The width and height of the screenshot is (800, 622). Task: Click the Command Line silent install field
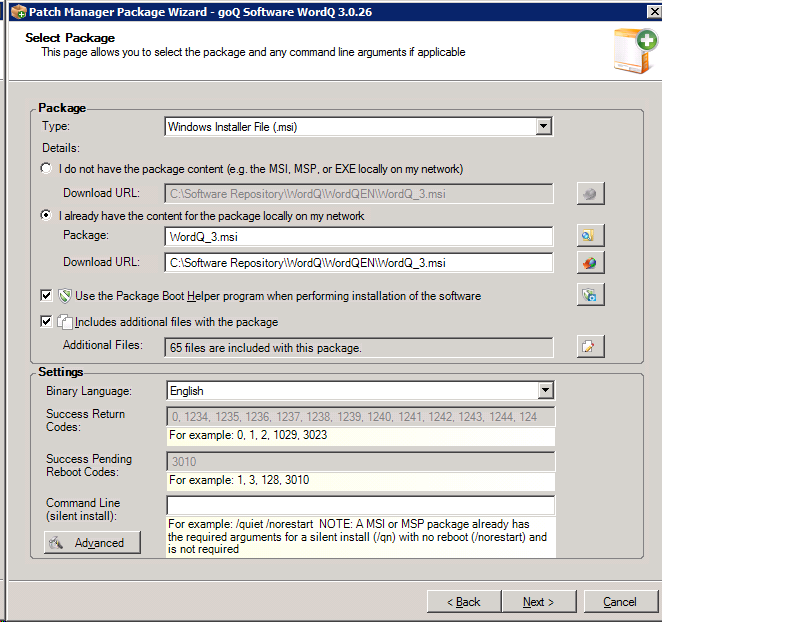pos(361,506)
